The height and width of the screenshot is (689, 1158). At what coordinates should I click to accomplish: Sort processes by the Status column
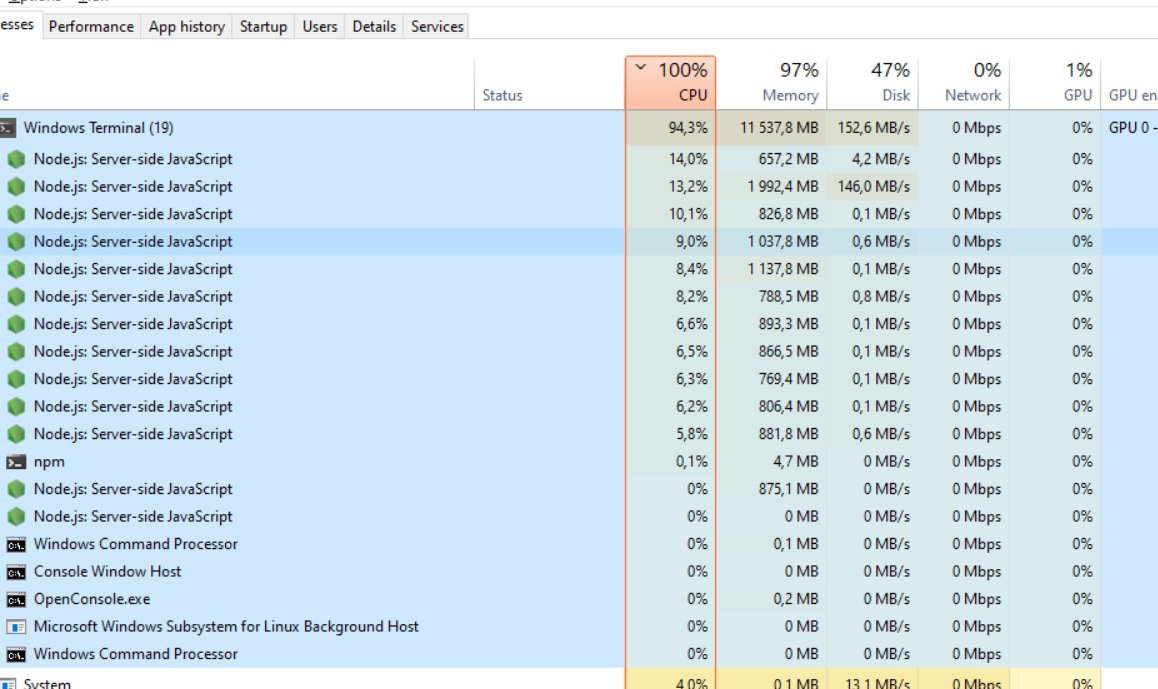pyautogui.click(x=549, y=83)
